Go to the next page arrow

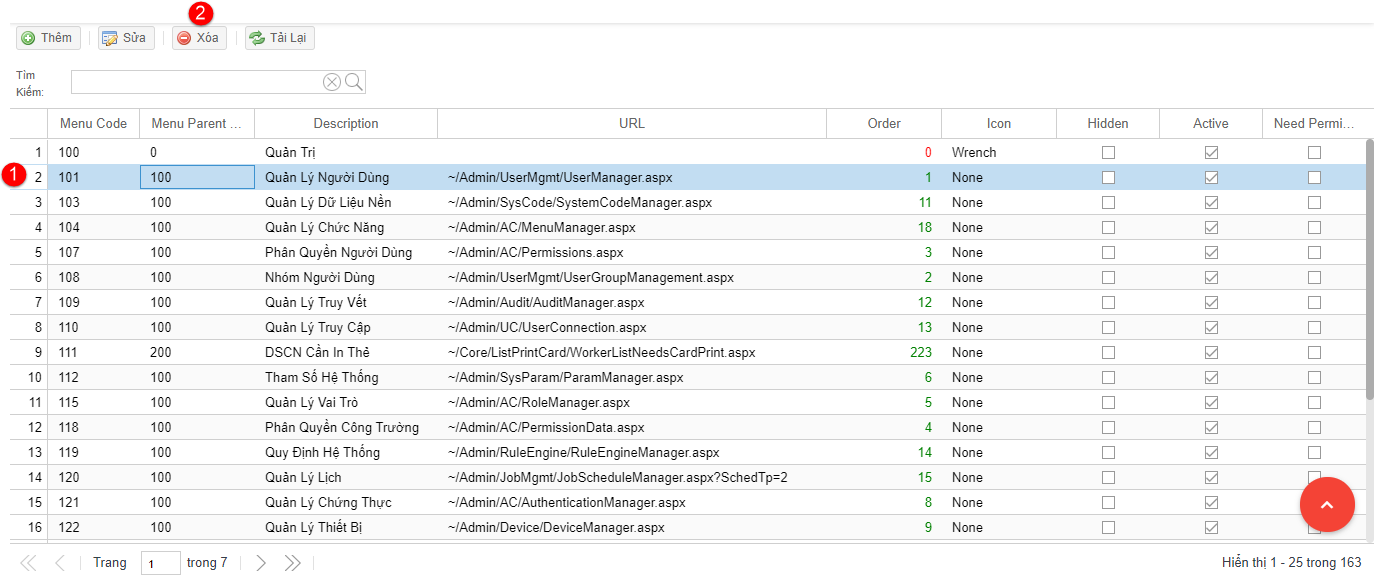tap(261, 563)
